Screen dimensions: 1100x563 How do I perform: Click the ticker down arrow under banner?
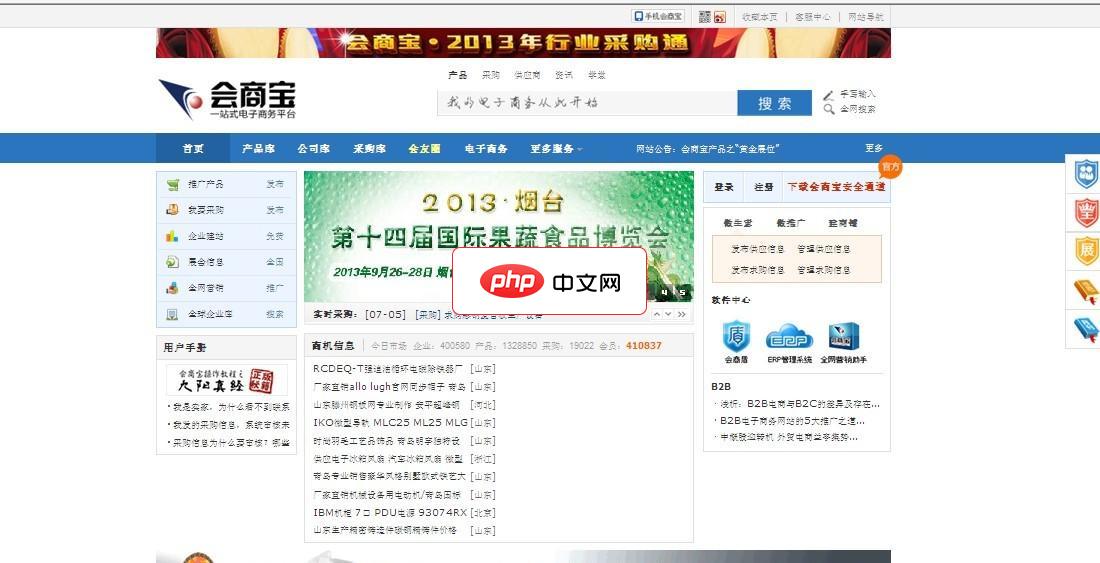pos(669,314)
